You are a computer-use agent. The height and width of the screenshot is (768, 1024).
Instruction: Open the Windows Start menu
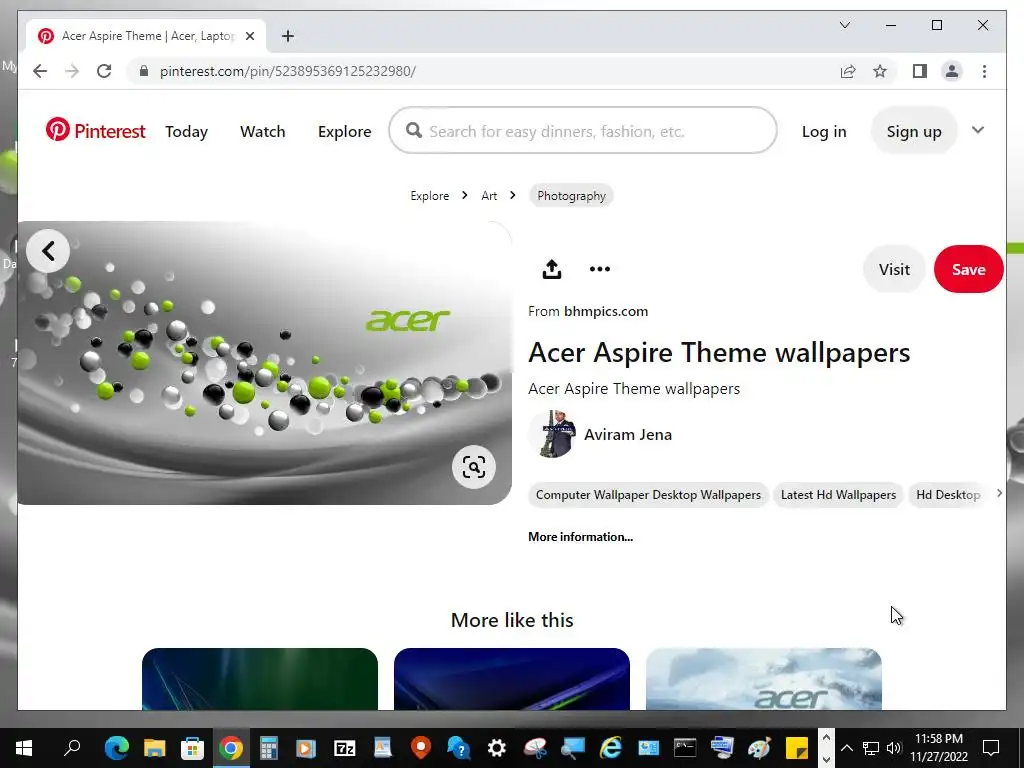click(x=24, y=748)
